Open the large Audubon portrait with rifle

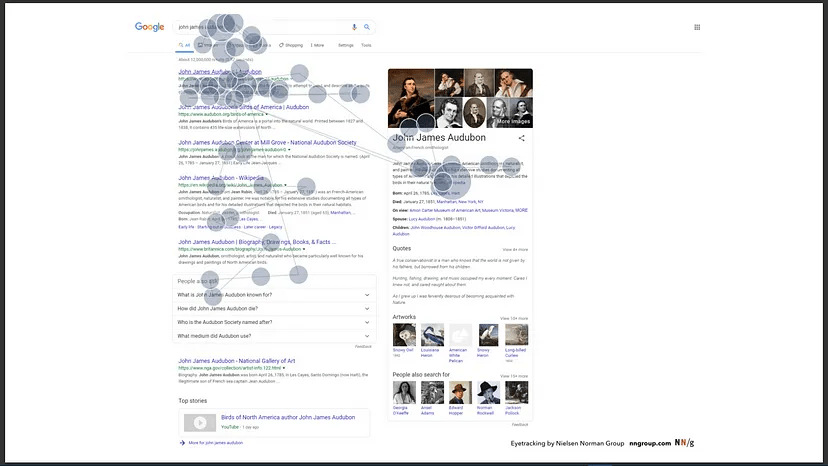[x=411, y=98]
